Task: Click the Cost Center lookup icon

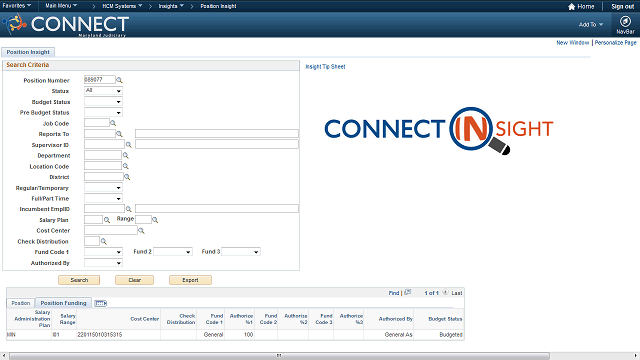Action: (141, 231)
